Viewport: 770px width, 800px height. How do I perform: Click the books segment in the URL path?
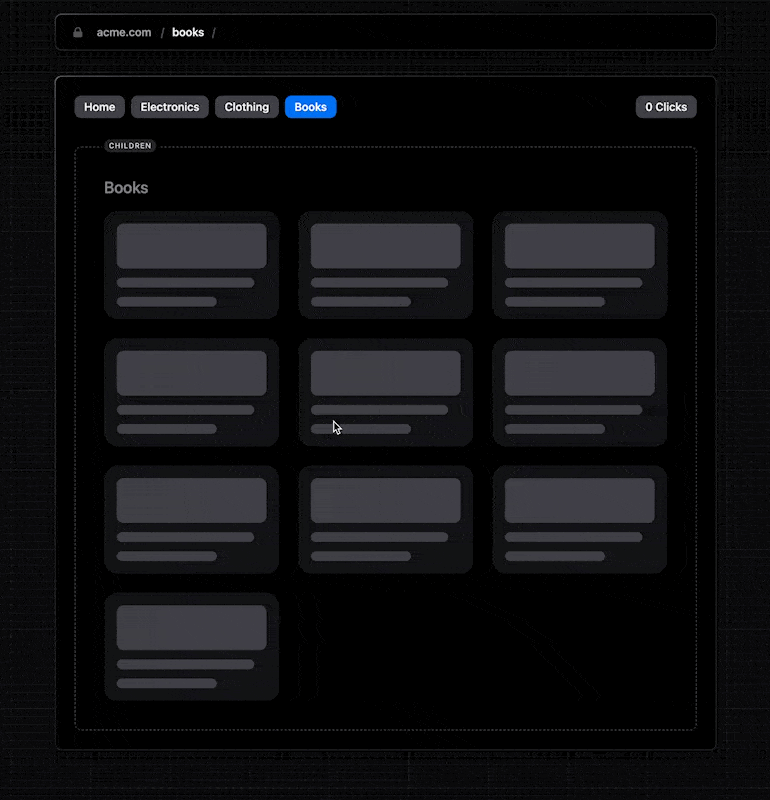click(x=188, y=32)
